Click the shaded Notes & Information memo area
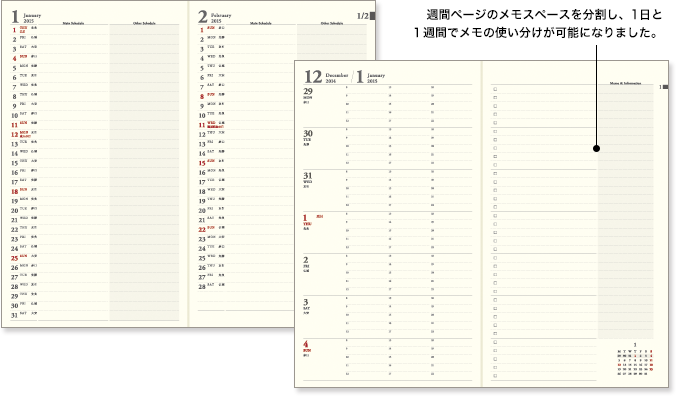 click(x=626, y=212)
